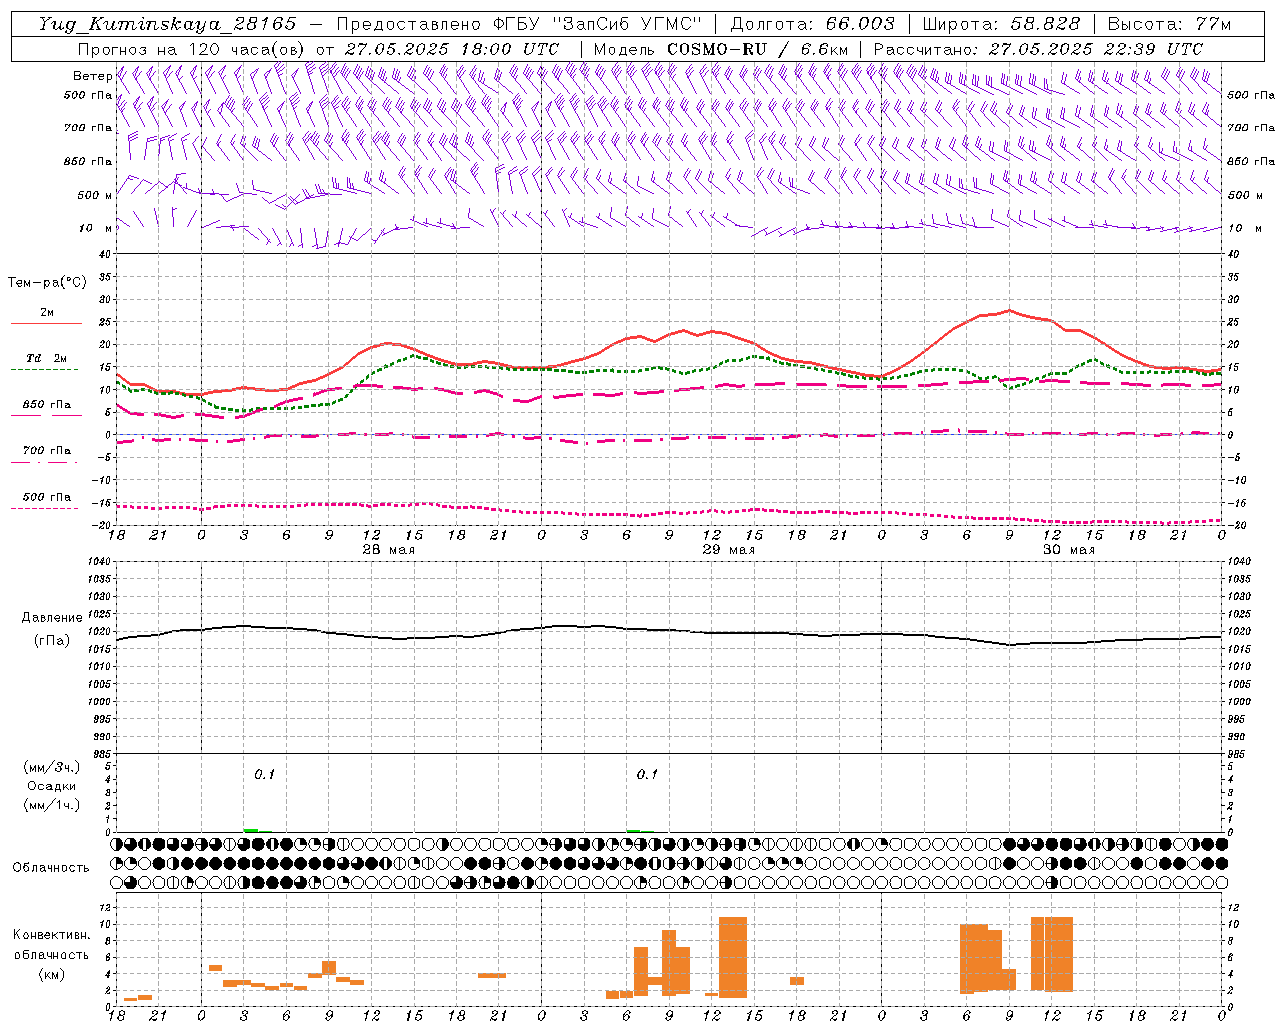Click the 10 м wind level label on left
Image resolution: width=1280 pixels, height=1024 pixels.
96,228
